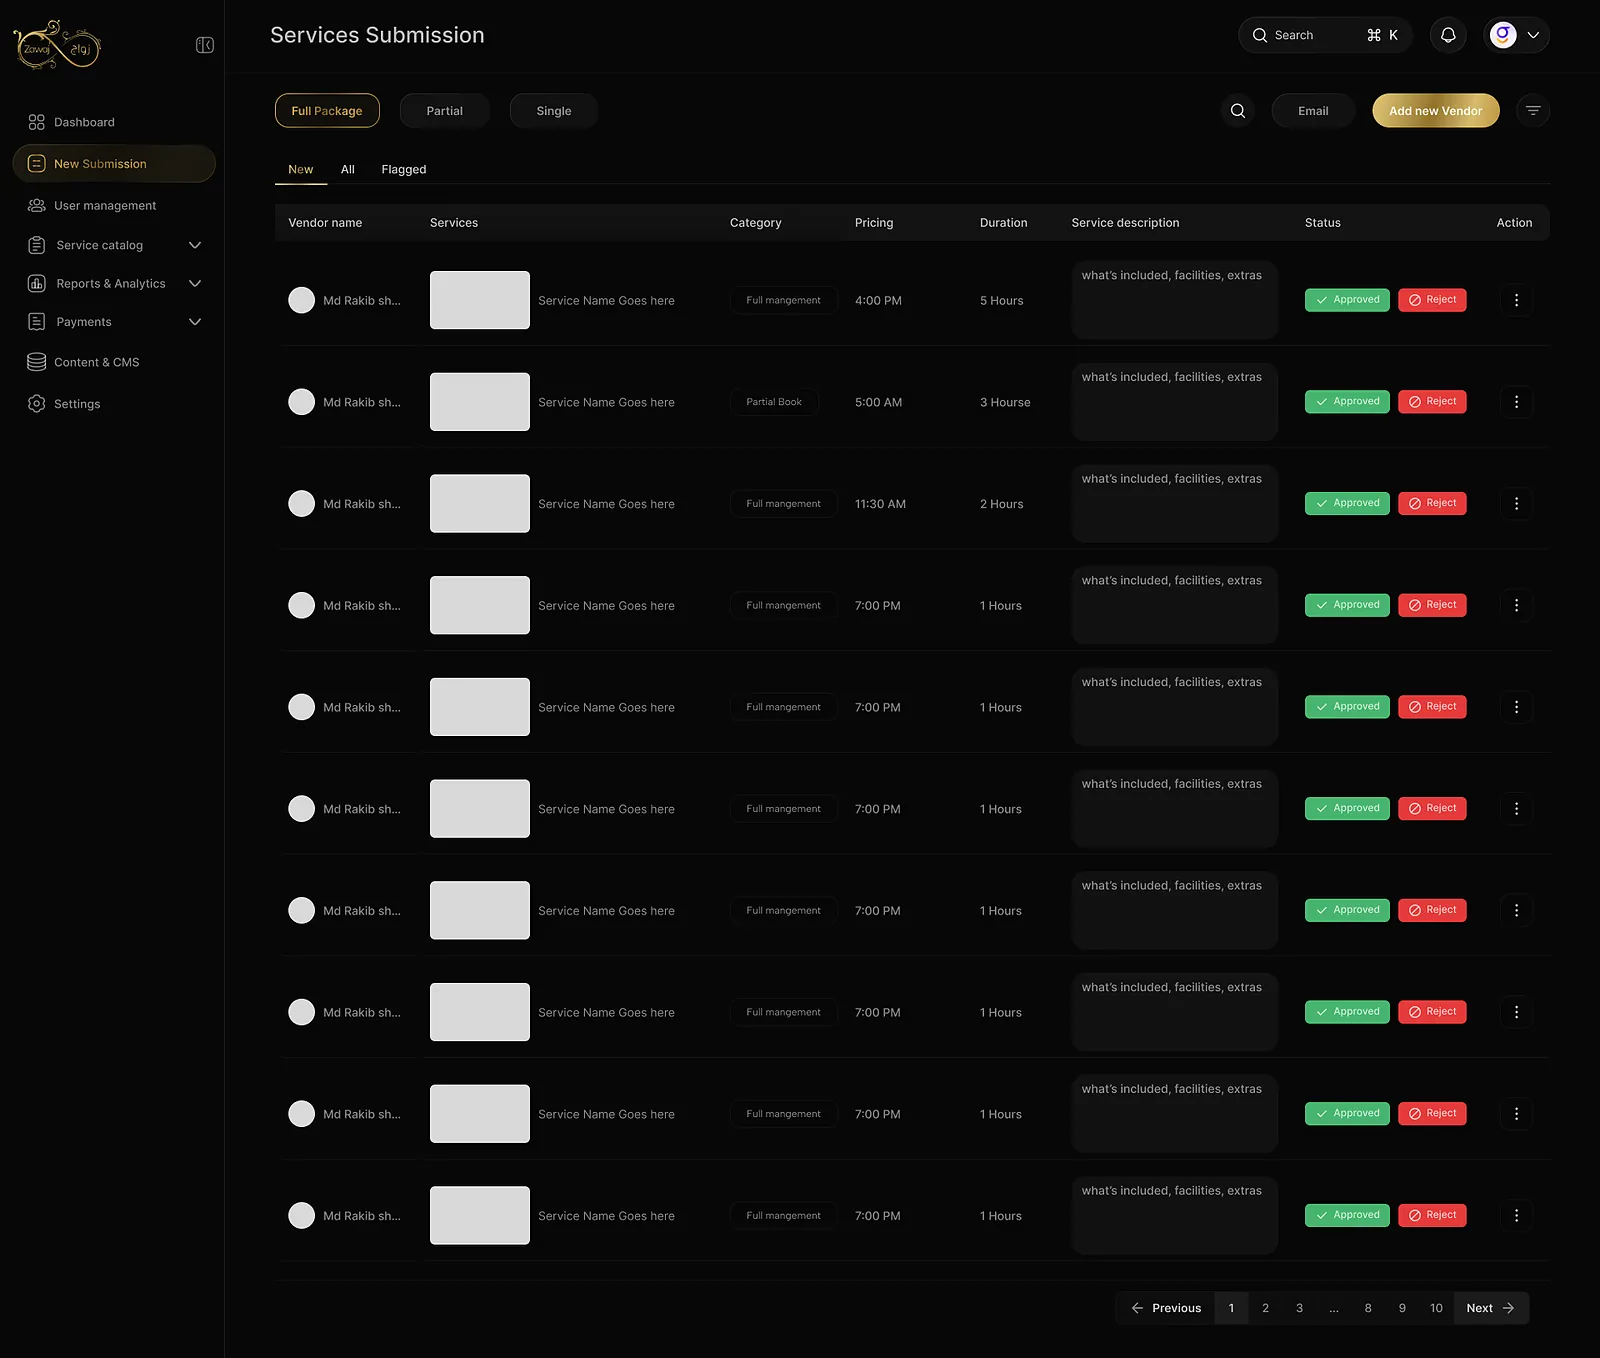Image resolution: width=1600 pixels, height=1358 pixels.
Task: Go to the Next page
Action: click(1491, 1308)
